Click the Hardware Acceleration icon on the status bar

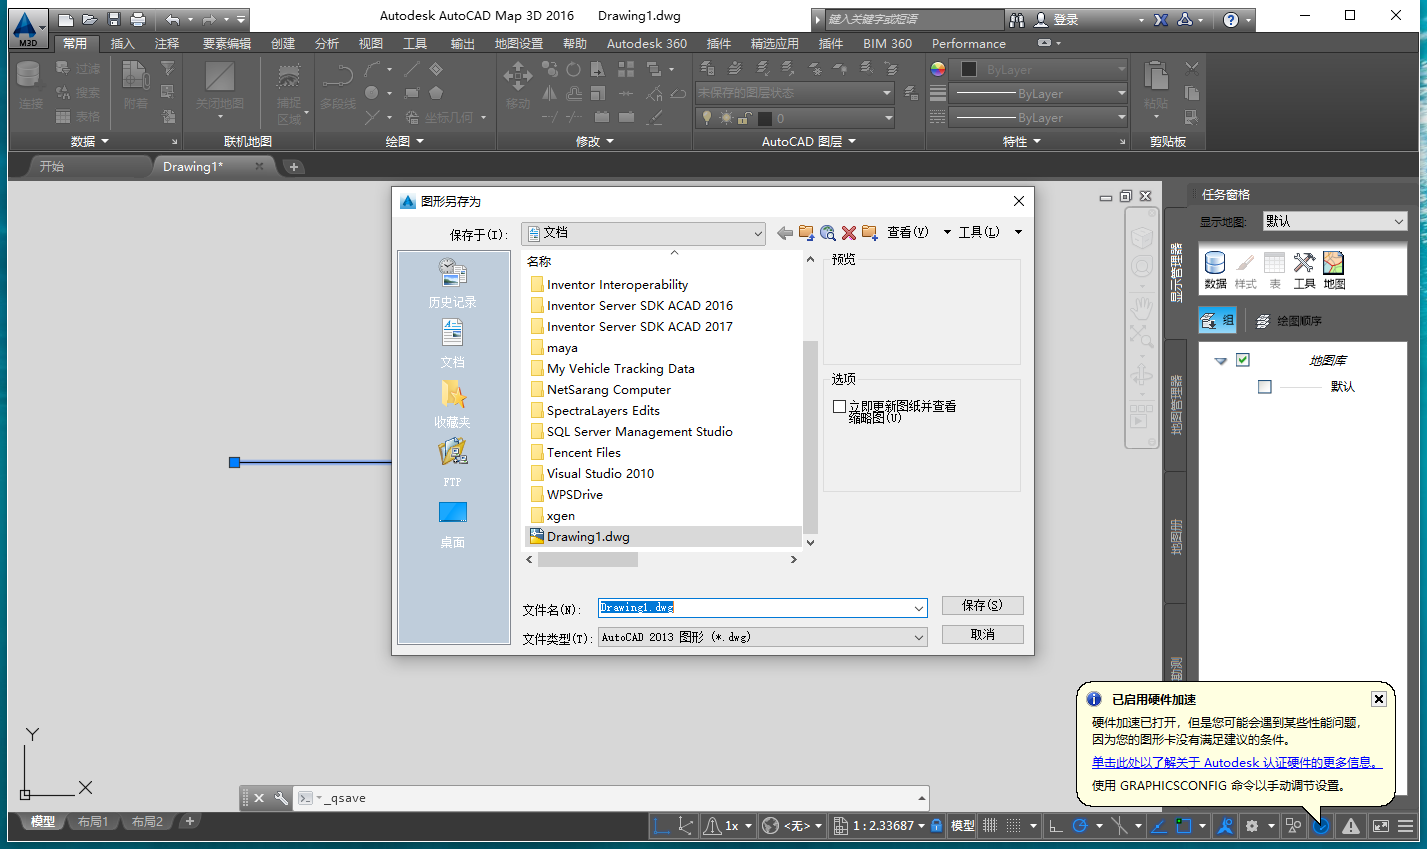pyautogui.click(x=1321, y=825)
